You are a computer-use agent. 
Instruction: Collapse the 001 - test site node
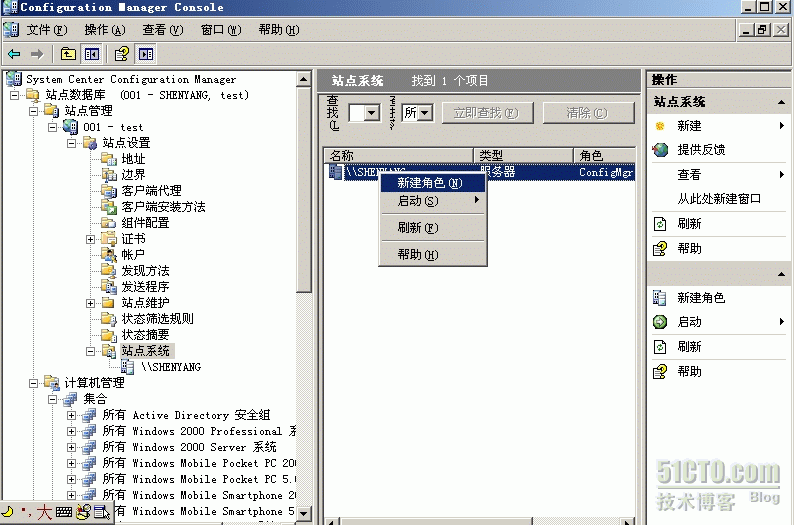53,127
